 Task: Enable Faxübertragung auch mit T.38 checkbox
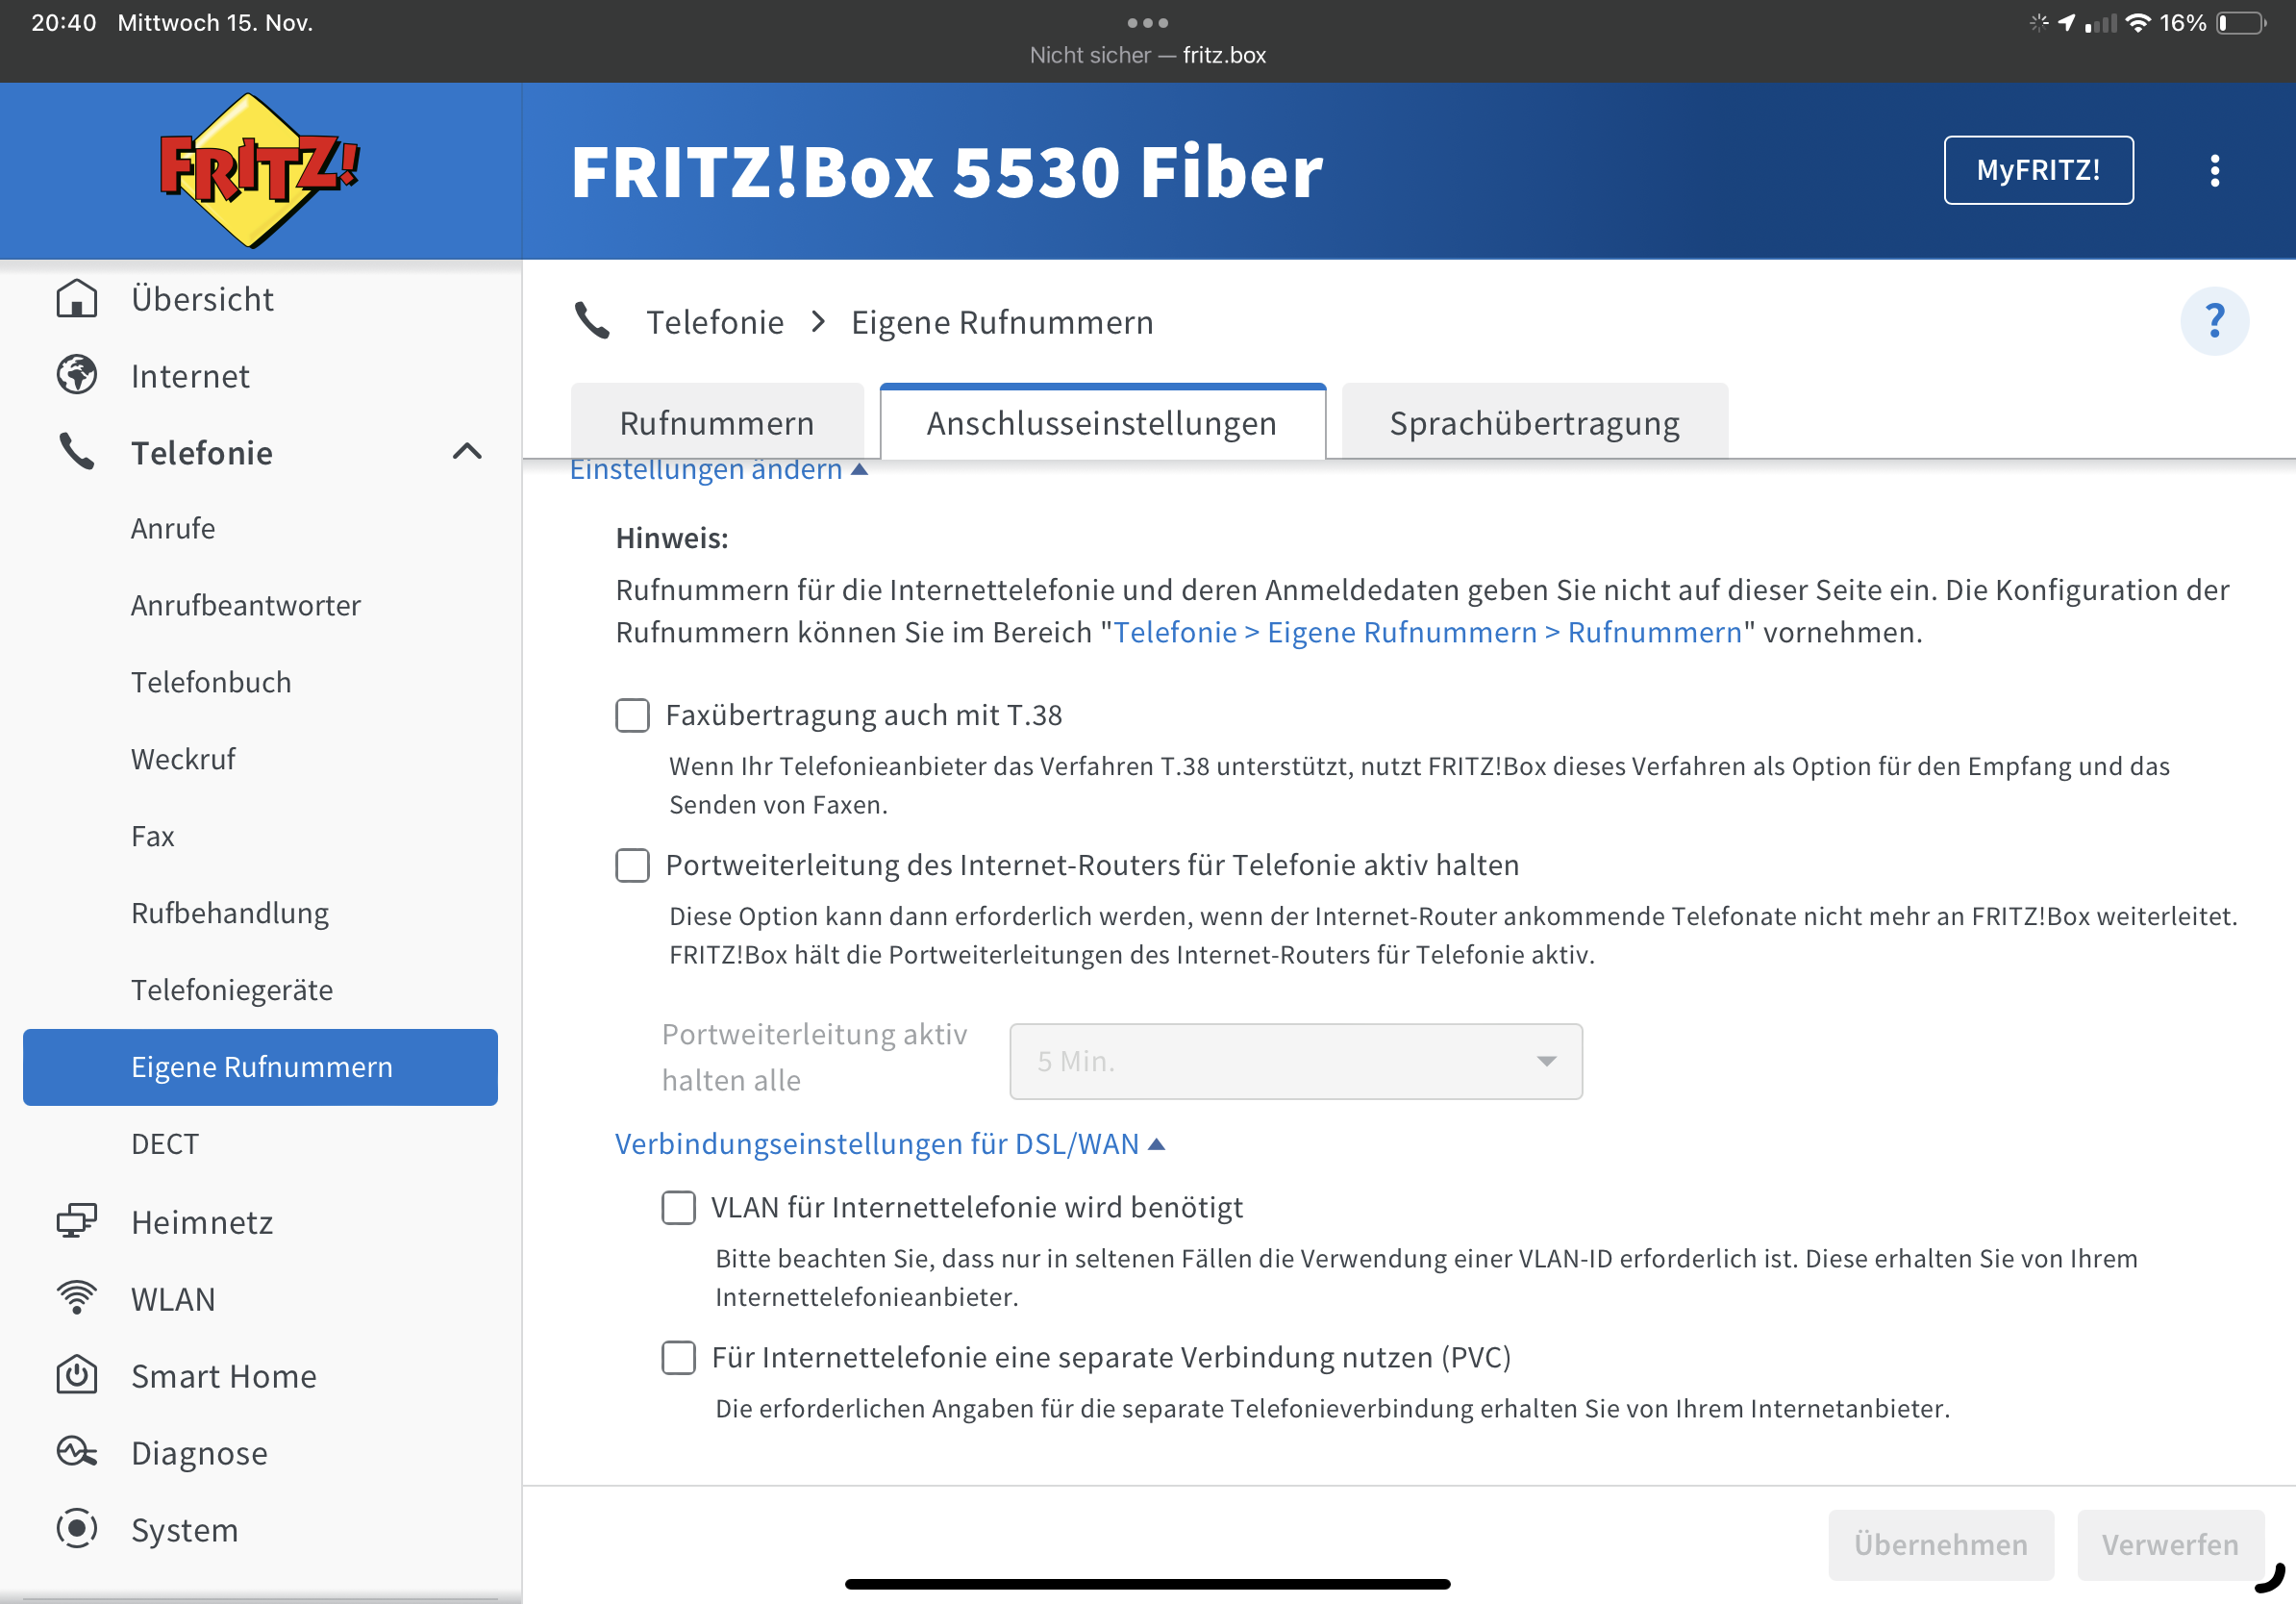[x=632, y=715]
